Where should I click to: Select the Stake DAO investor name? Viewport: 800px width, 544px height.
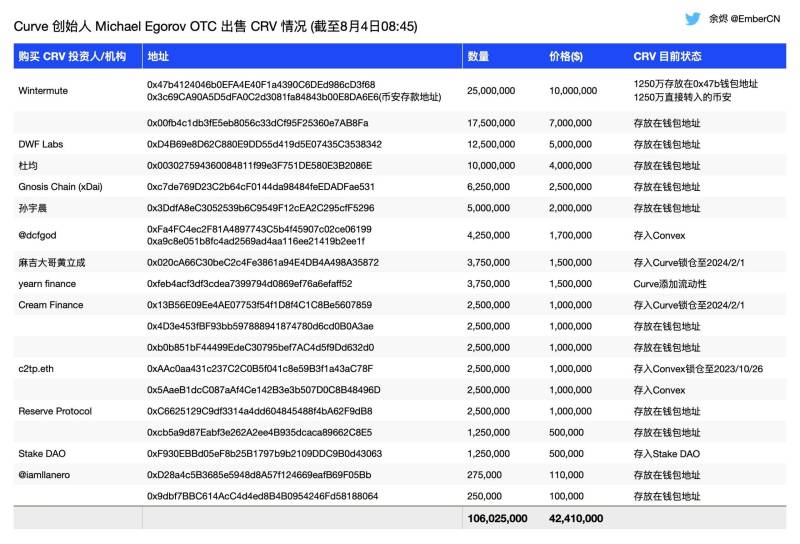click(42, 454)
